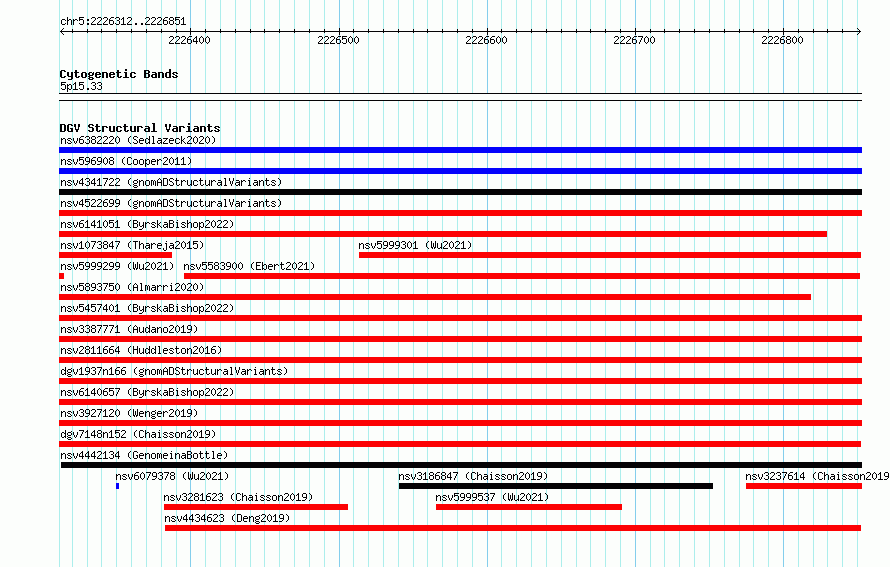
Task: Click the small blue mark under nsv6079378
Action: pos(117,486)
